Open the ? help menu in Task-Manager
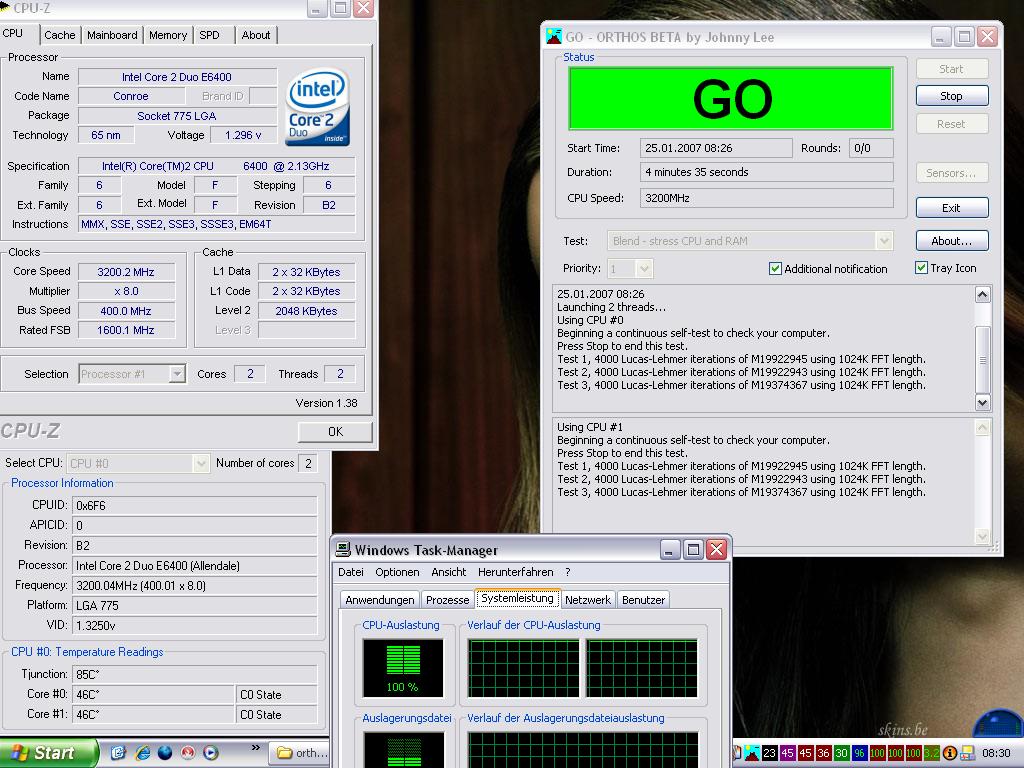 pos(568,572)
